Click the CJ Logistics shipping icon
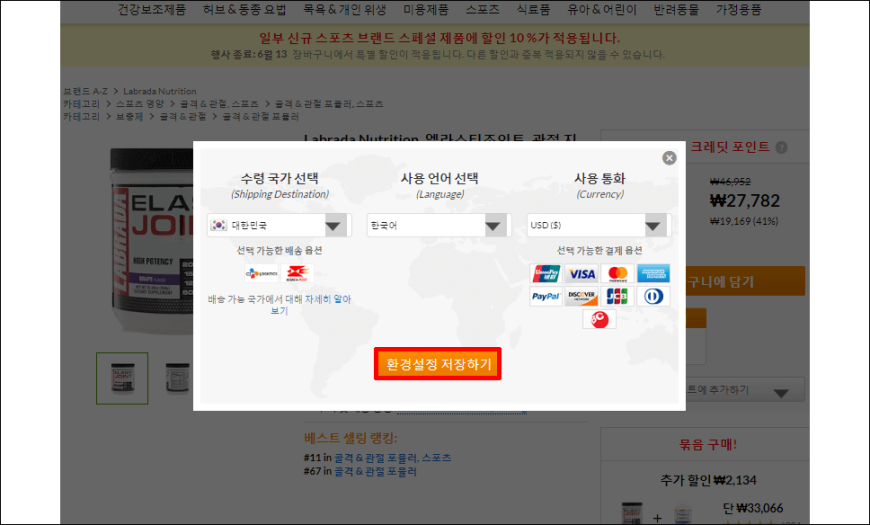This screenshot has height=525, width=870. pyautogui.click(x=261, y=273)
